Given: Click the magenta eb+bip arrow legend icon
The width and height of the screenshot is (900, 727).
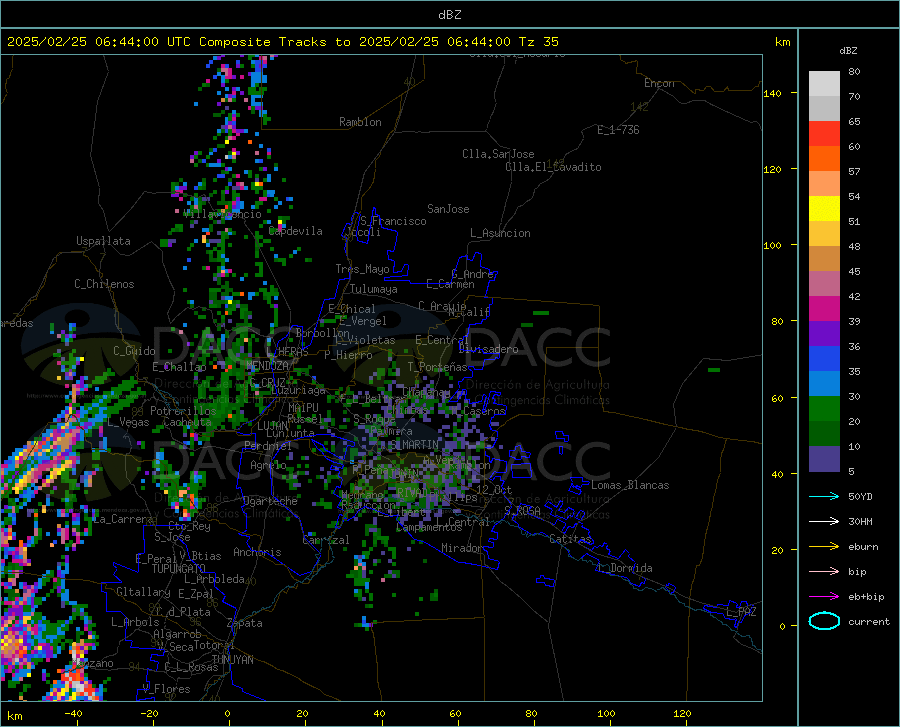Looking at the screenshot, I should pyautogui.click(x=824, y=597).
